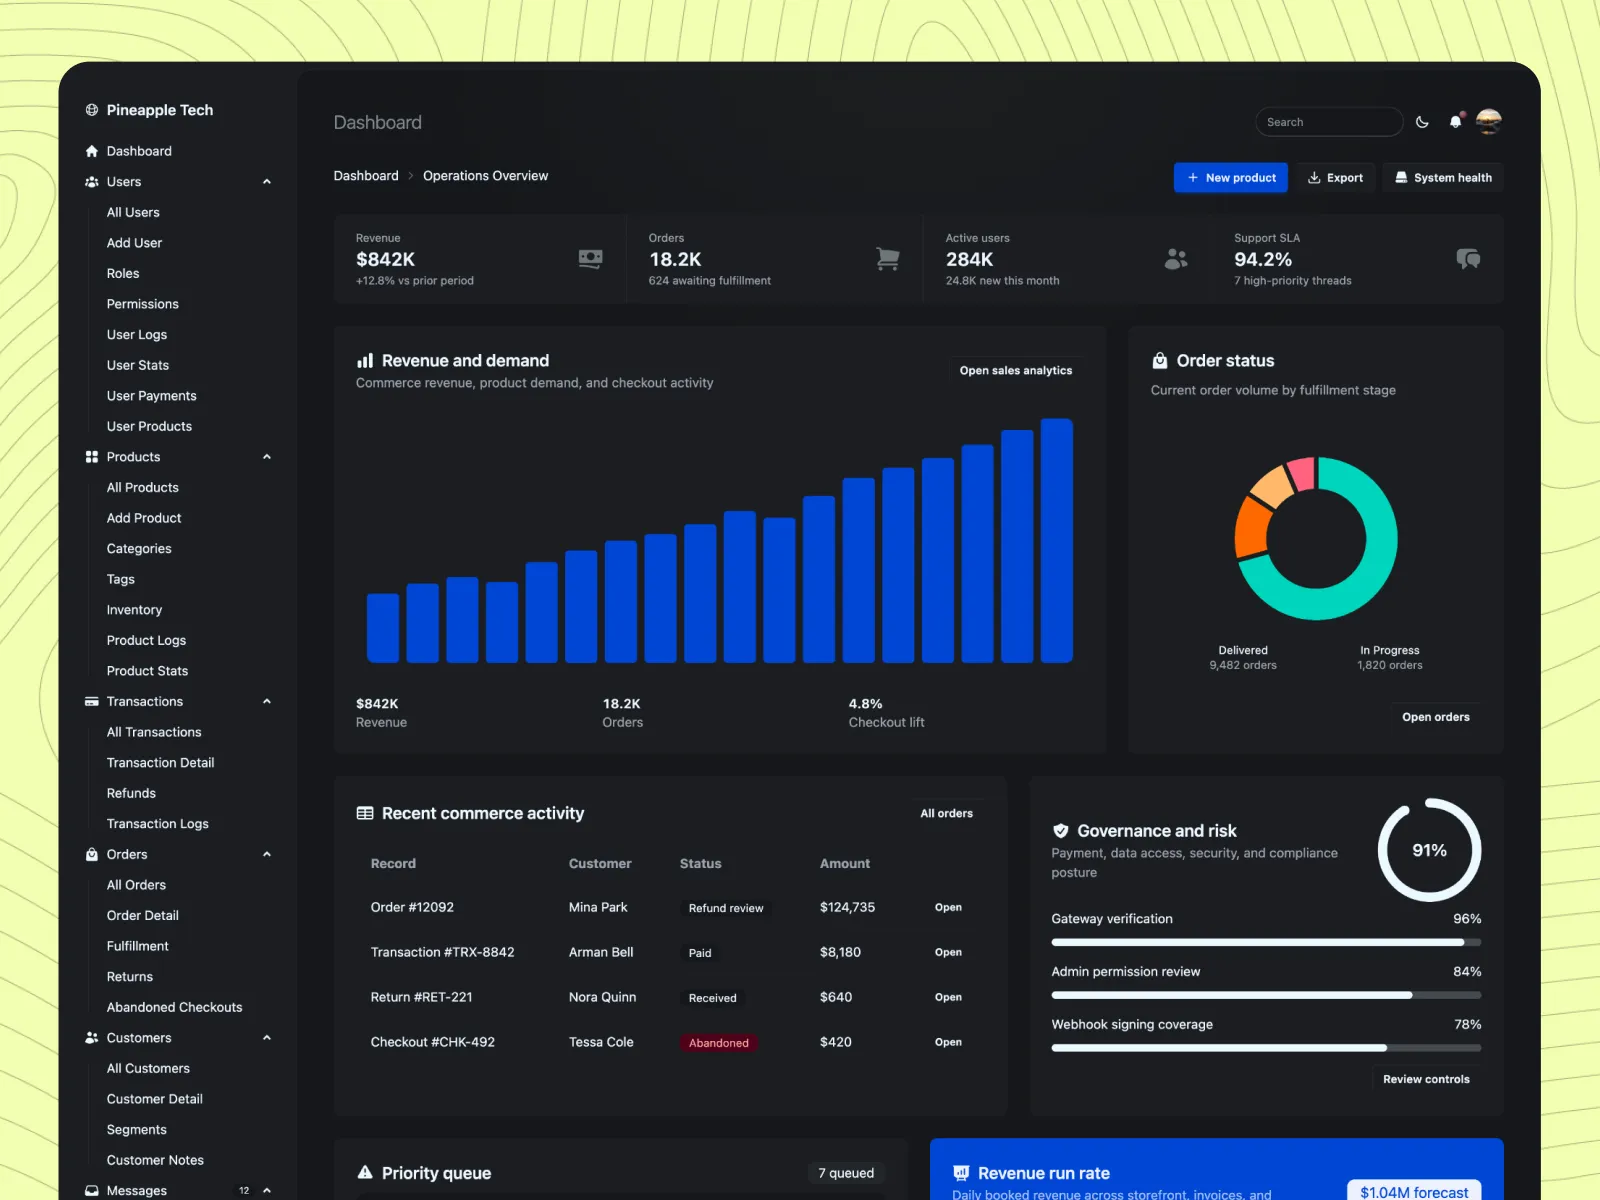Click the New product button
Screen dimensions: 1600x1200
(x=1231, y=178)
